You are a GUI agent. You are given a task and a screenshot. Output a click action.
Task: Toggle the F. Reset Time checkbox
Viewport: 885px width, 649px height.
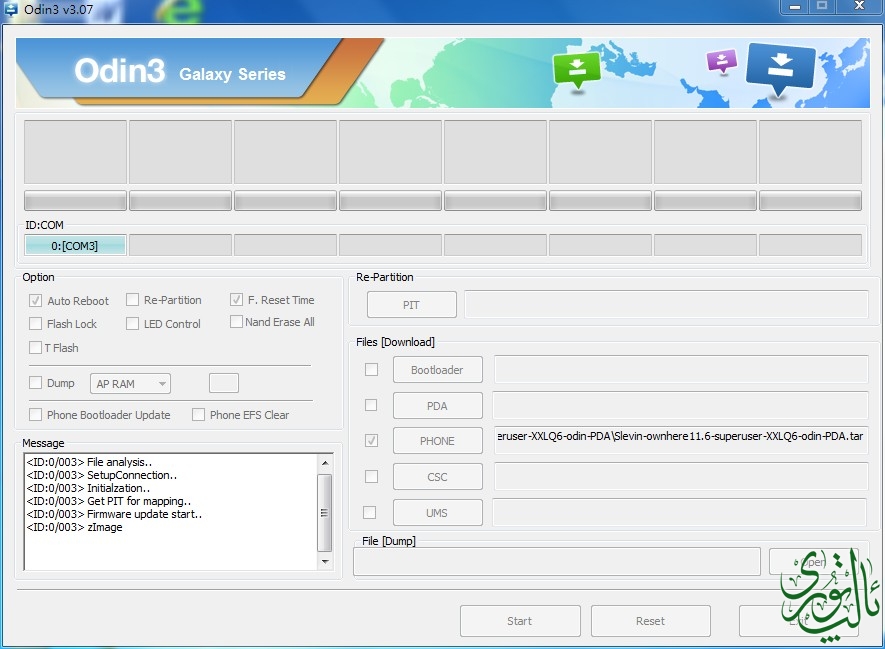pos(236,300)
